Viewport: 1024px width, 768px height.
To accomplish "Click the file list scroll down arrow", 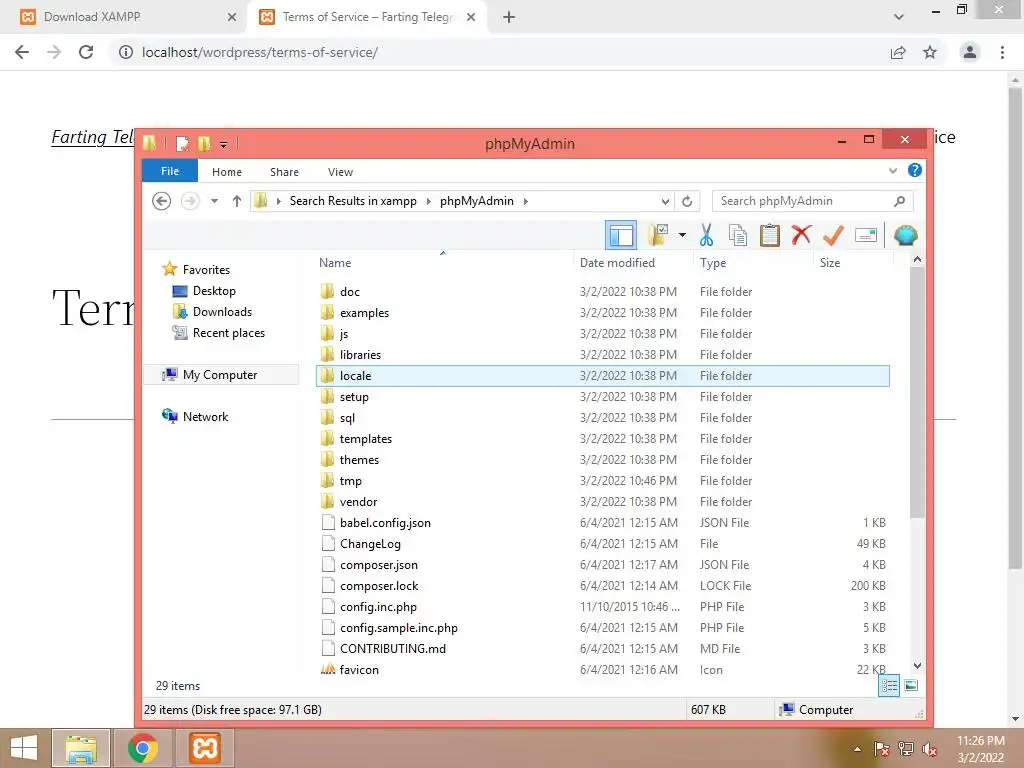I will coord(917,666).
